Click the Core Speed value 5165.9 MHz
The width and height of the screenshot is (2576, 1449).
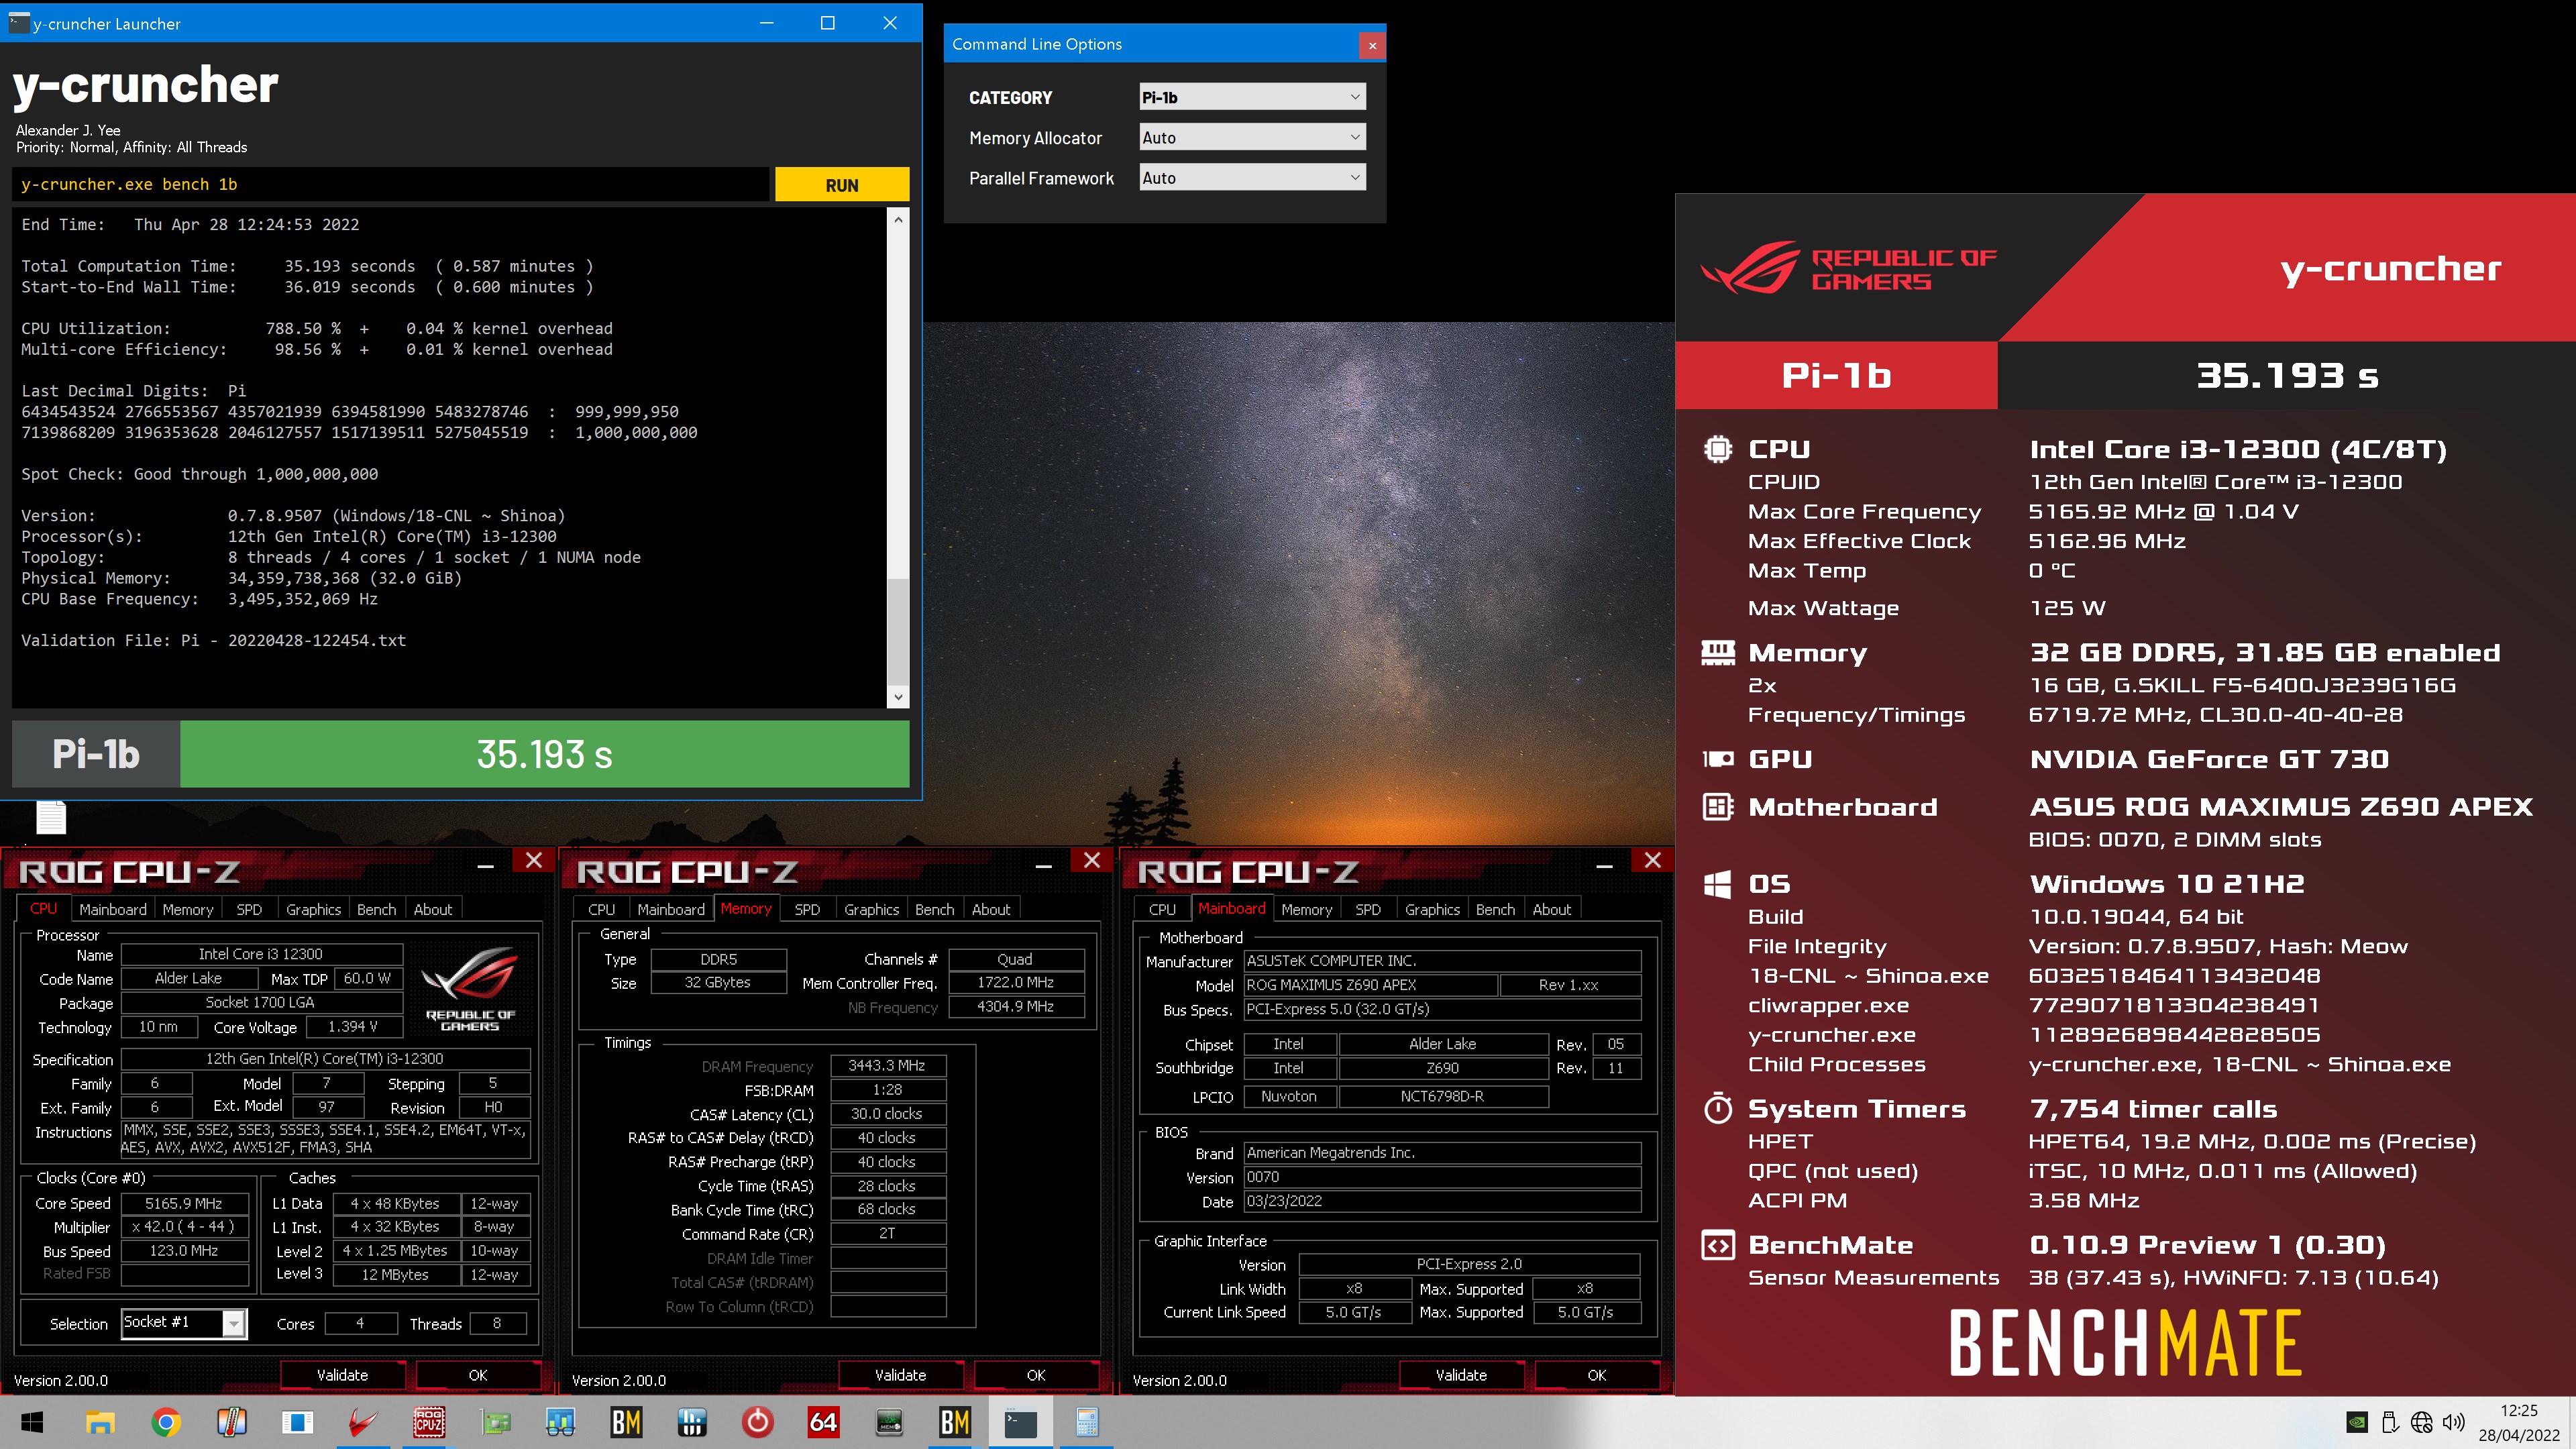(x=184, y=1203)
